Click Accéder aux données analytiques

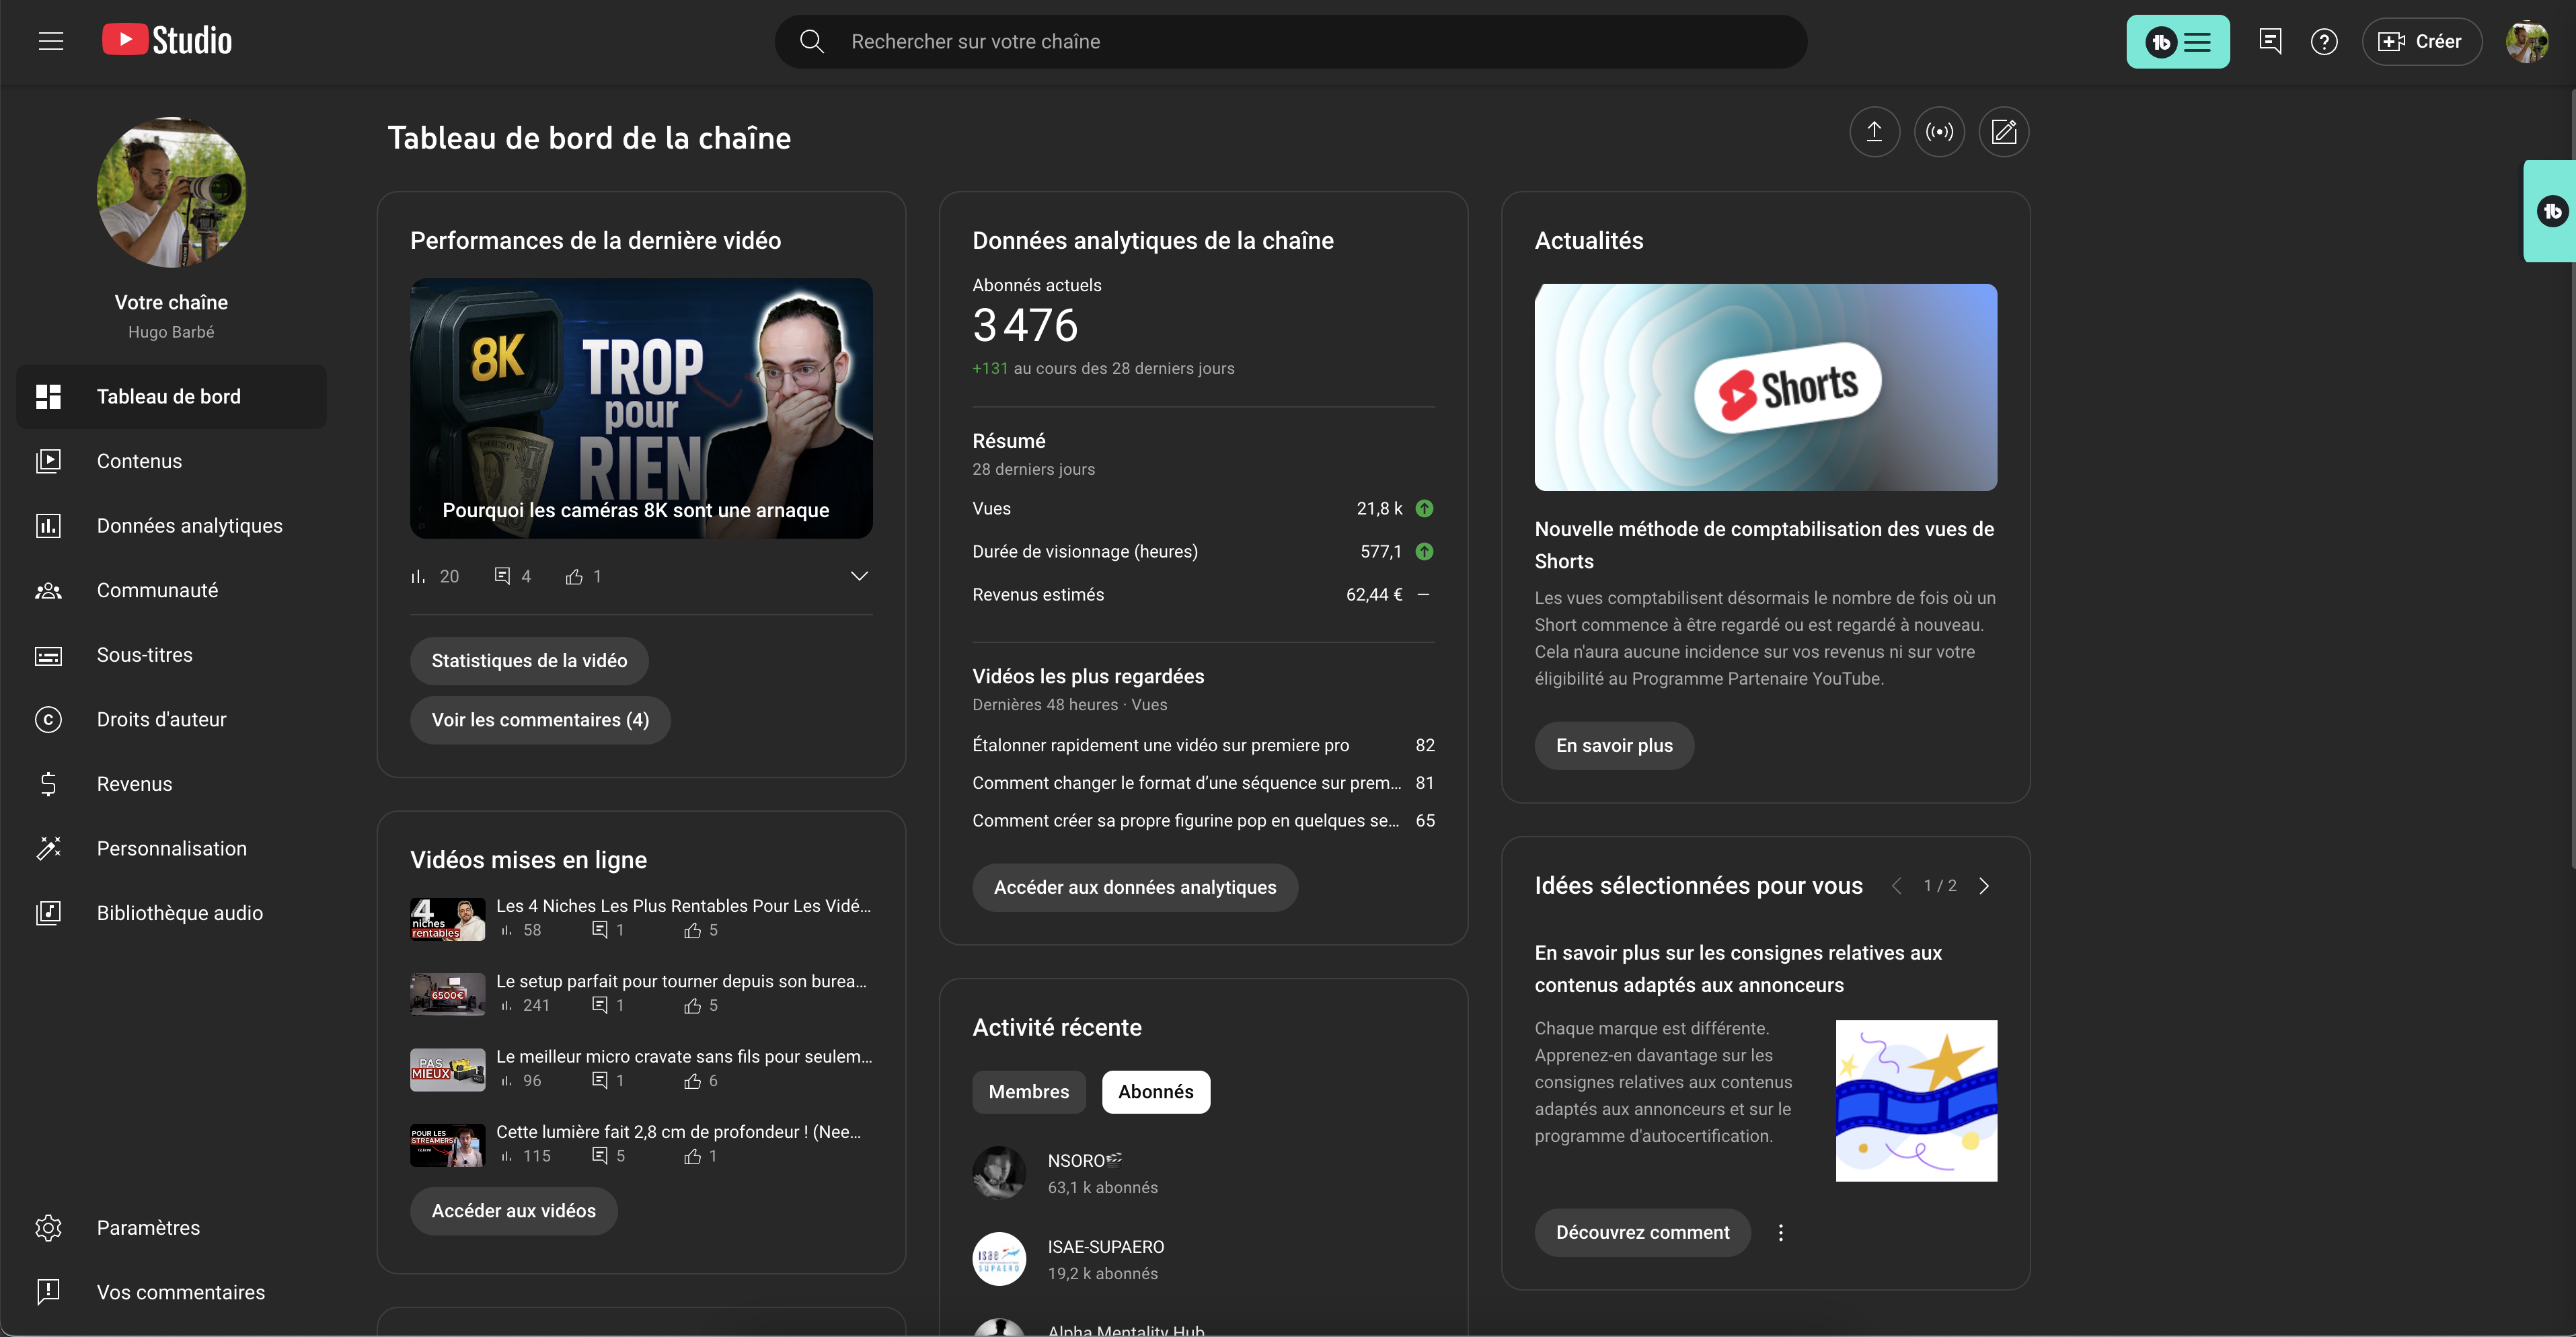pos(1135,887)
